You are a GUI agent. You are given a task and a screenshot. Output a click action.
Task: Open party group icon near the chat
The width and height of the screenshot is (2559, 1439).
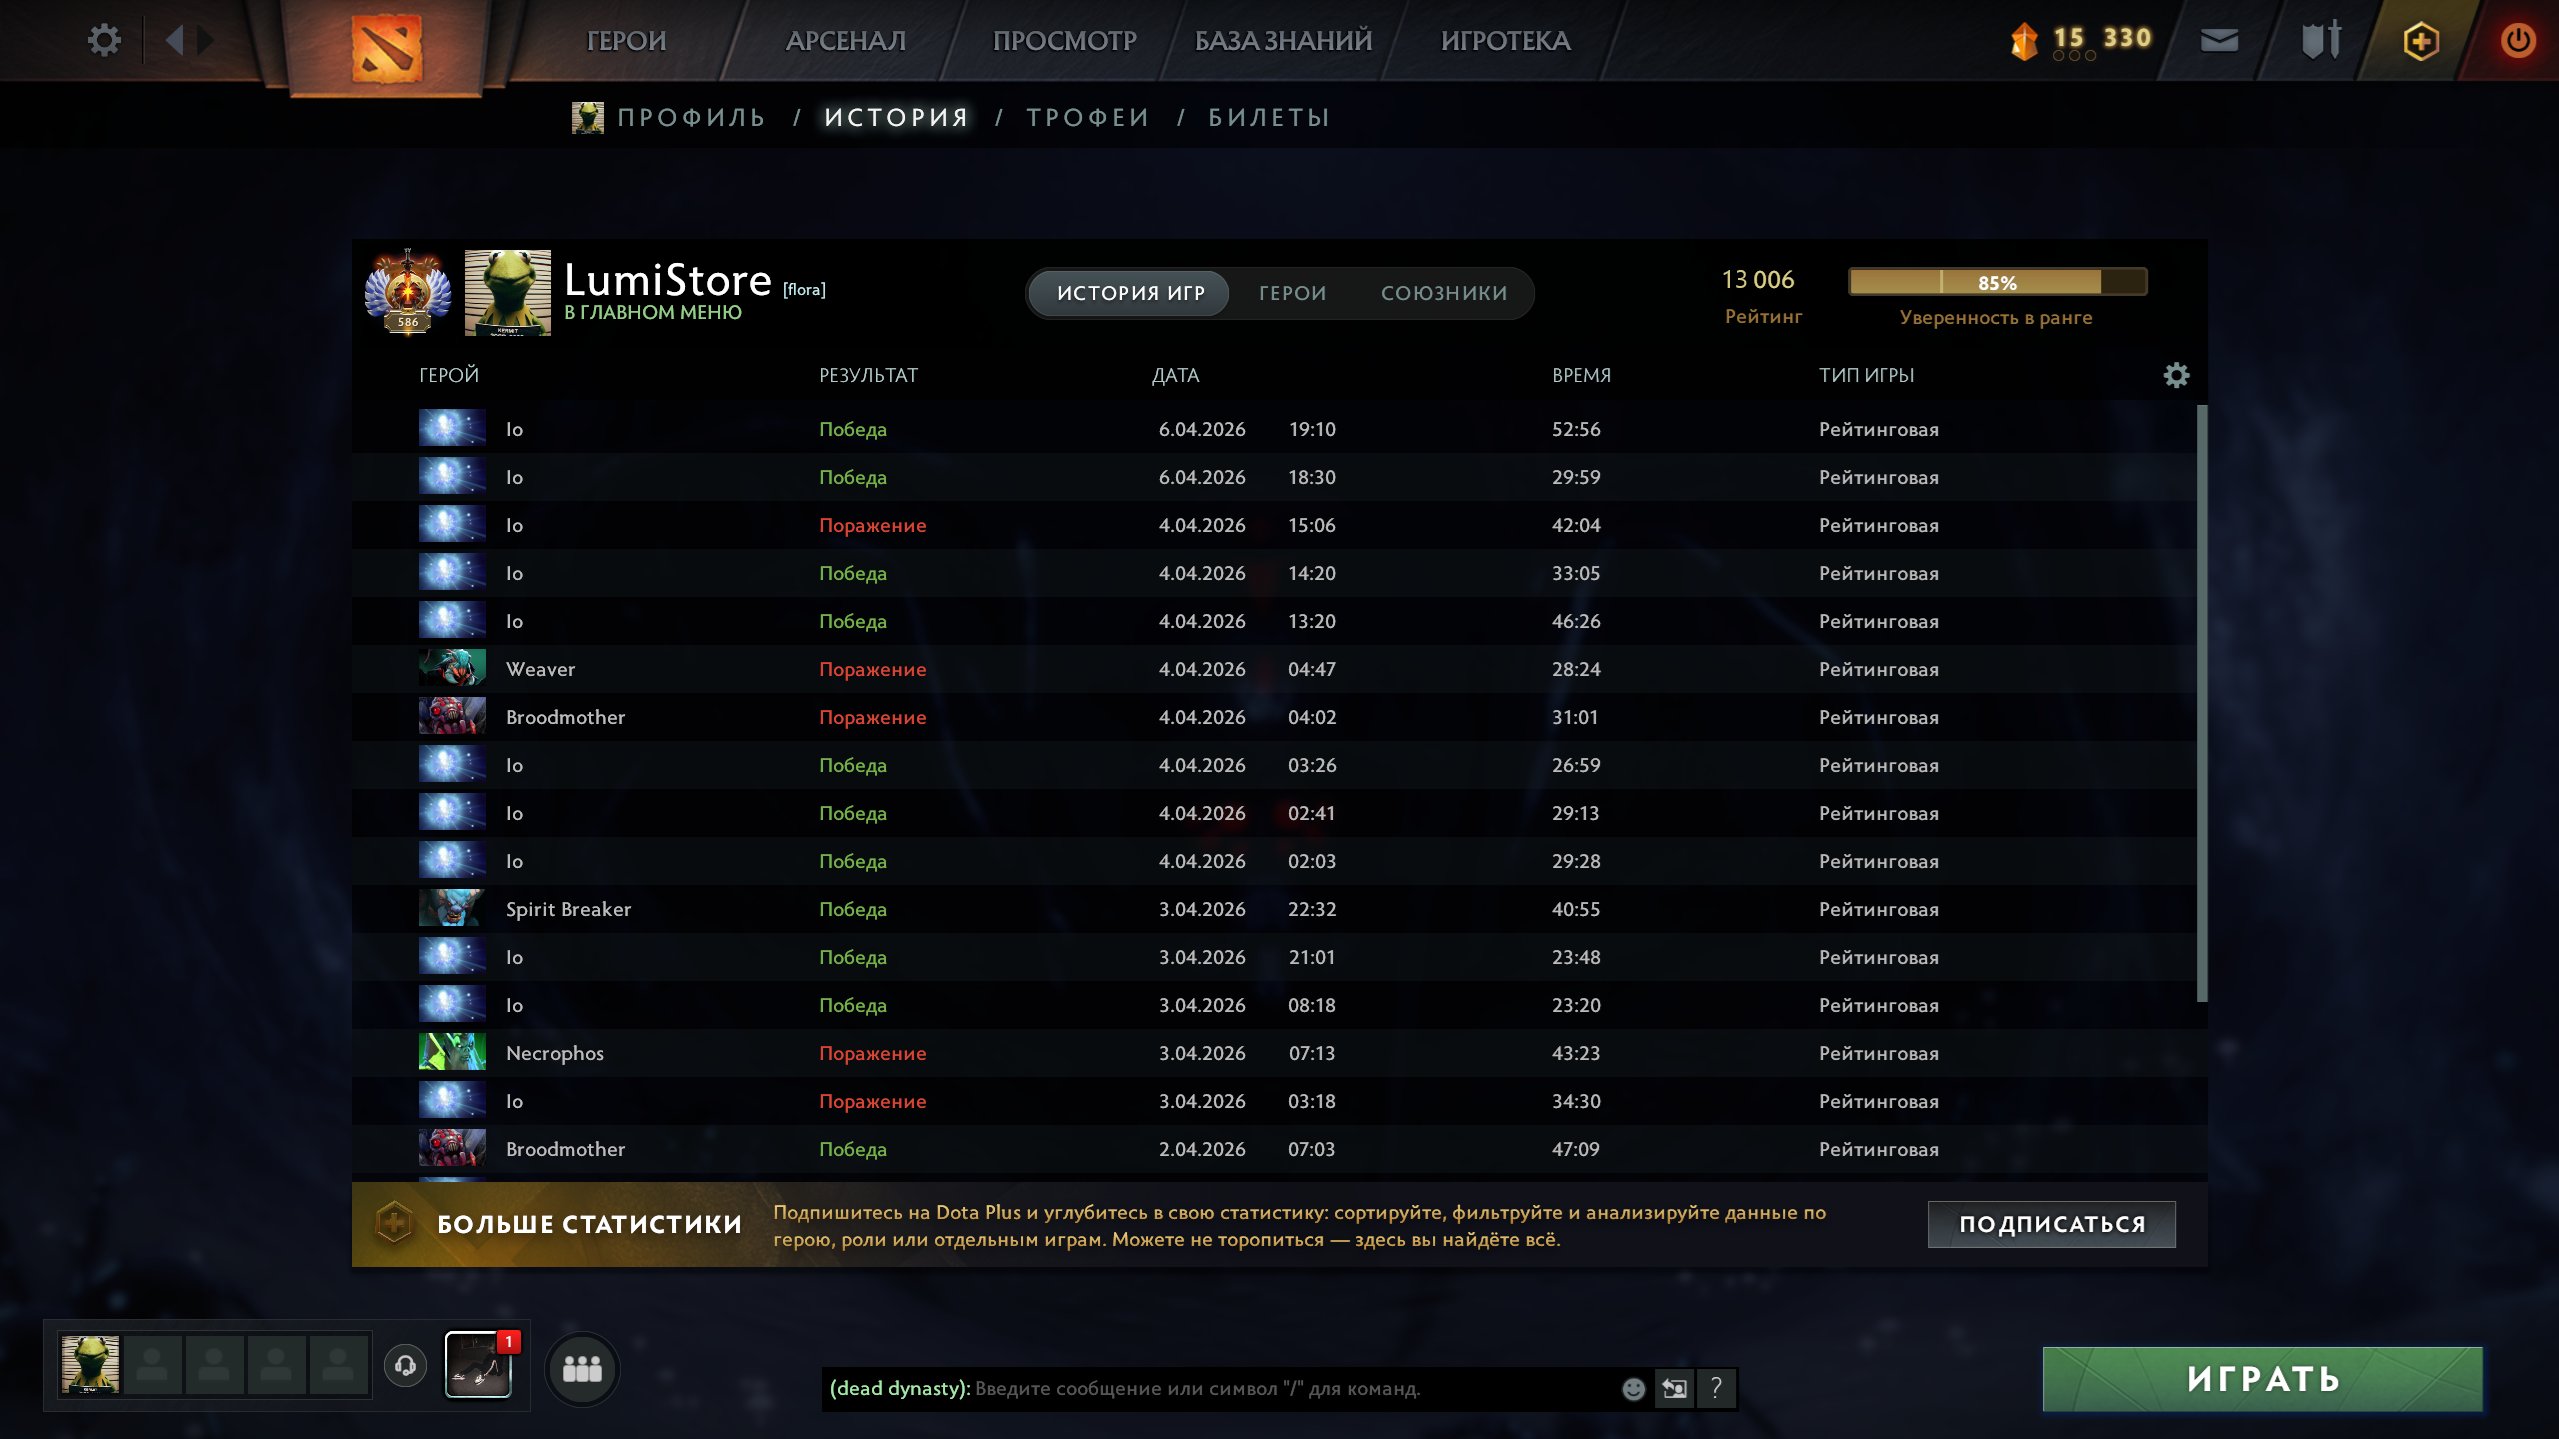coord(582,1368)
